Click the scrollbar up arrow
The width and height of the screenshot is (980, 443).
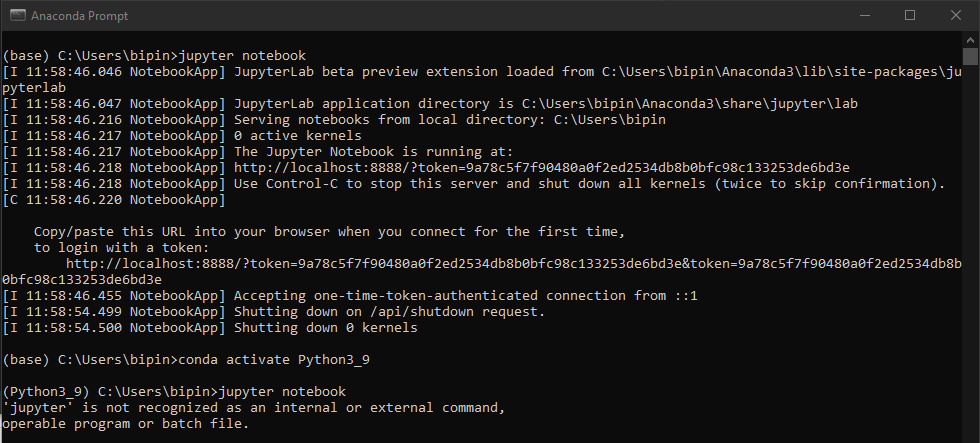(x=970, y=39)
